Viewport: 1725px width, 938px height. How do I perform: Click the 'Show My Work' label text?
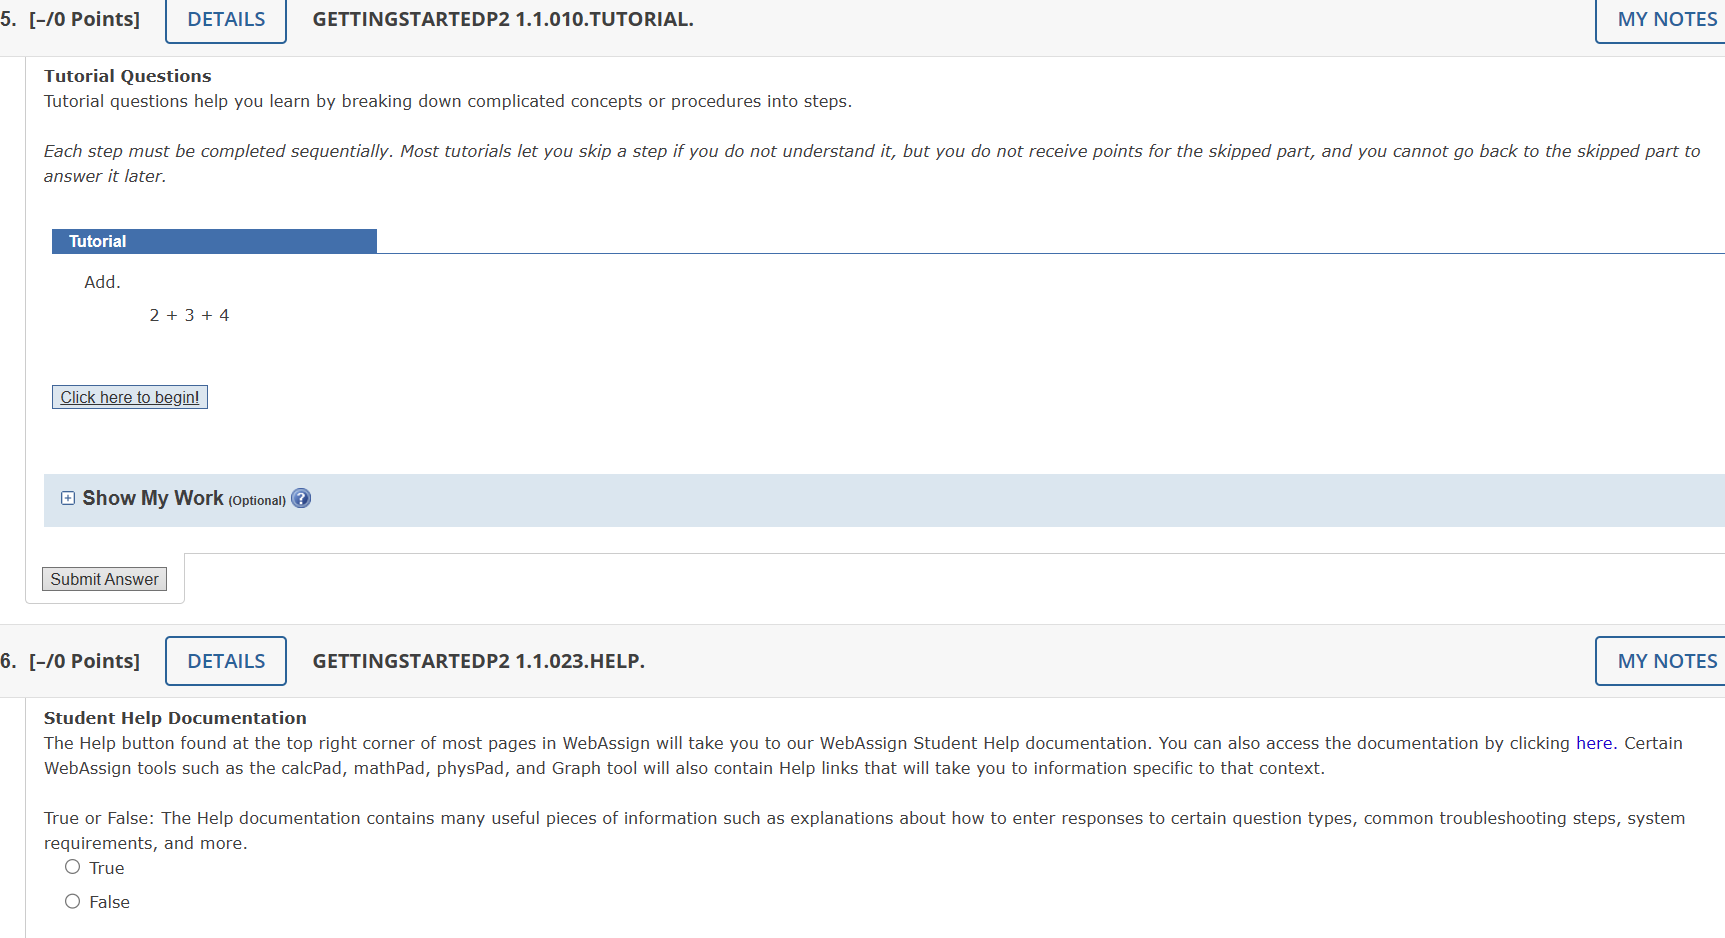coord(153,498)
